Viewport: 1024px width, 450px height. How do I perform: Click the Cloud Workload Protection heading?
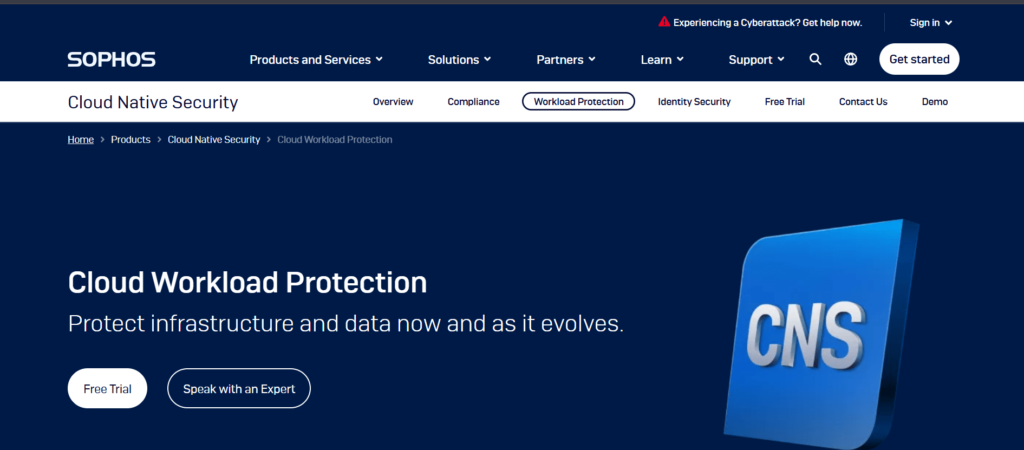pos(248,282)
